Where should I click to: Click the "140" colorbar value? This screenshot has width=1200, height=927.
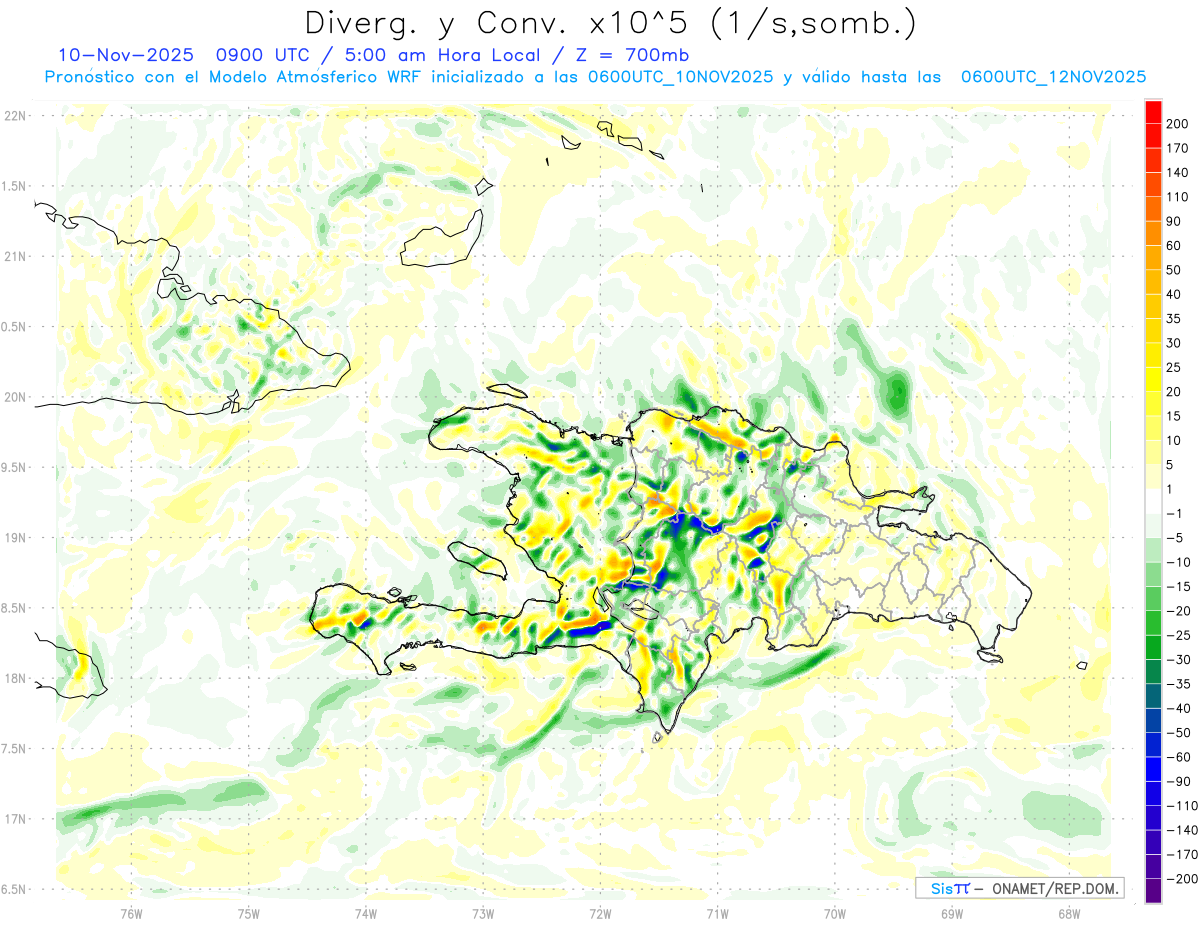click(1177, 173)
